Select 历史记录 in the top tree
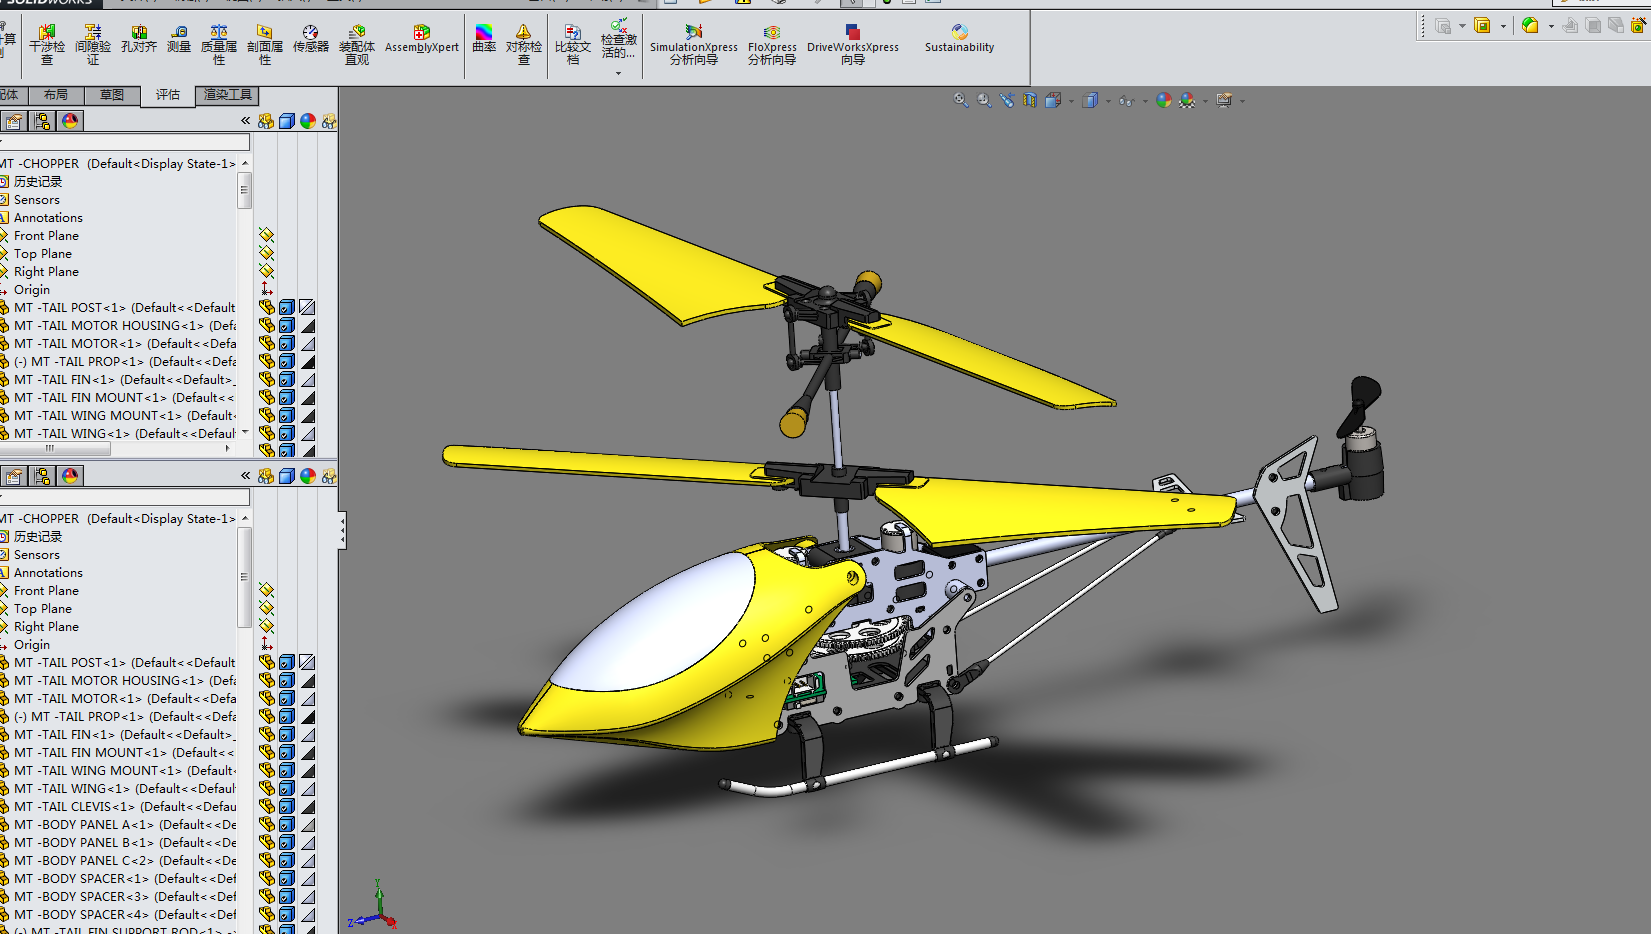 (38, 181)
